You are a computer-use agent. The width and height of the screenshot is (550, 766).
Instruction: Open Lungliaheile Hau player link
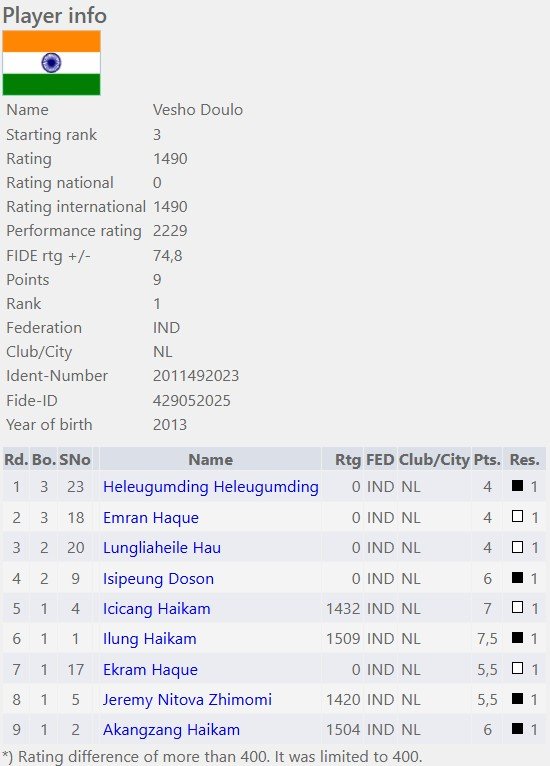pos(162,548)
